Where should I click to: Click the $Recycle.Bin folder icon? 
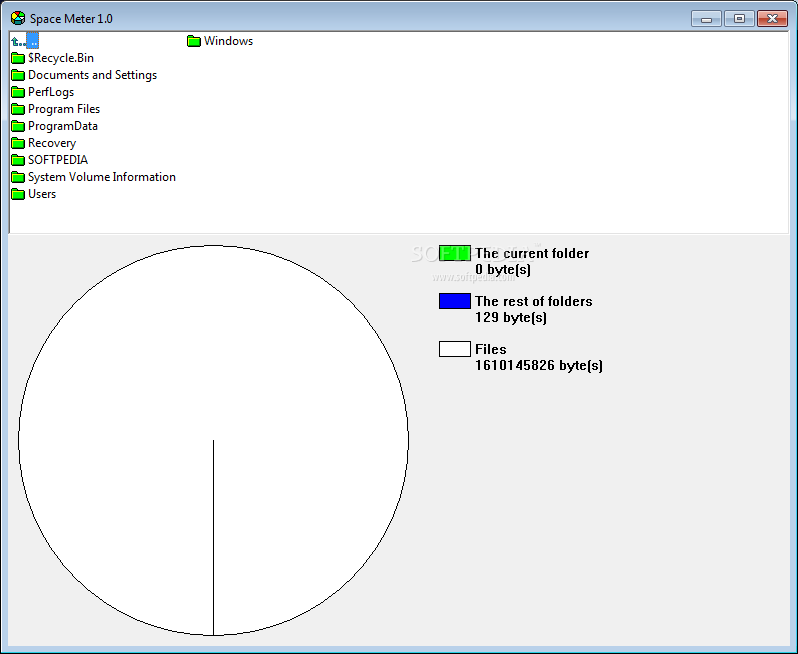coord(18,58)
